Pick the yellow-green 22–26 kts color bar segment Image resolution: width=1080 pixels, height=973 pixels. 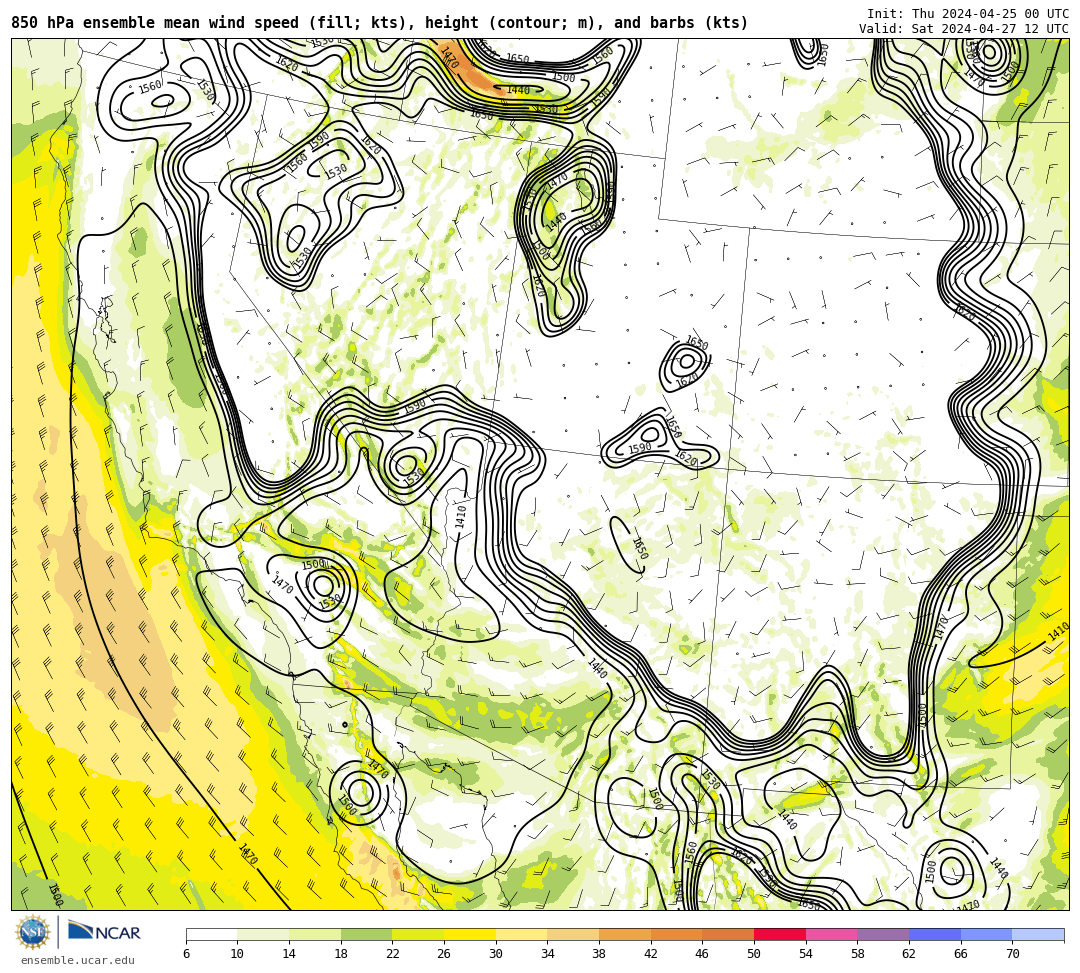[418, 934]
